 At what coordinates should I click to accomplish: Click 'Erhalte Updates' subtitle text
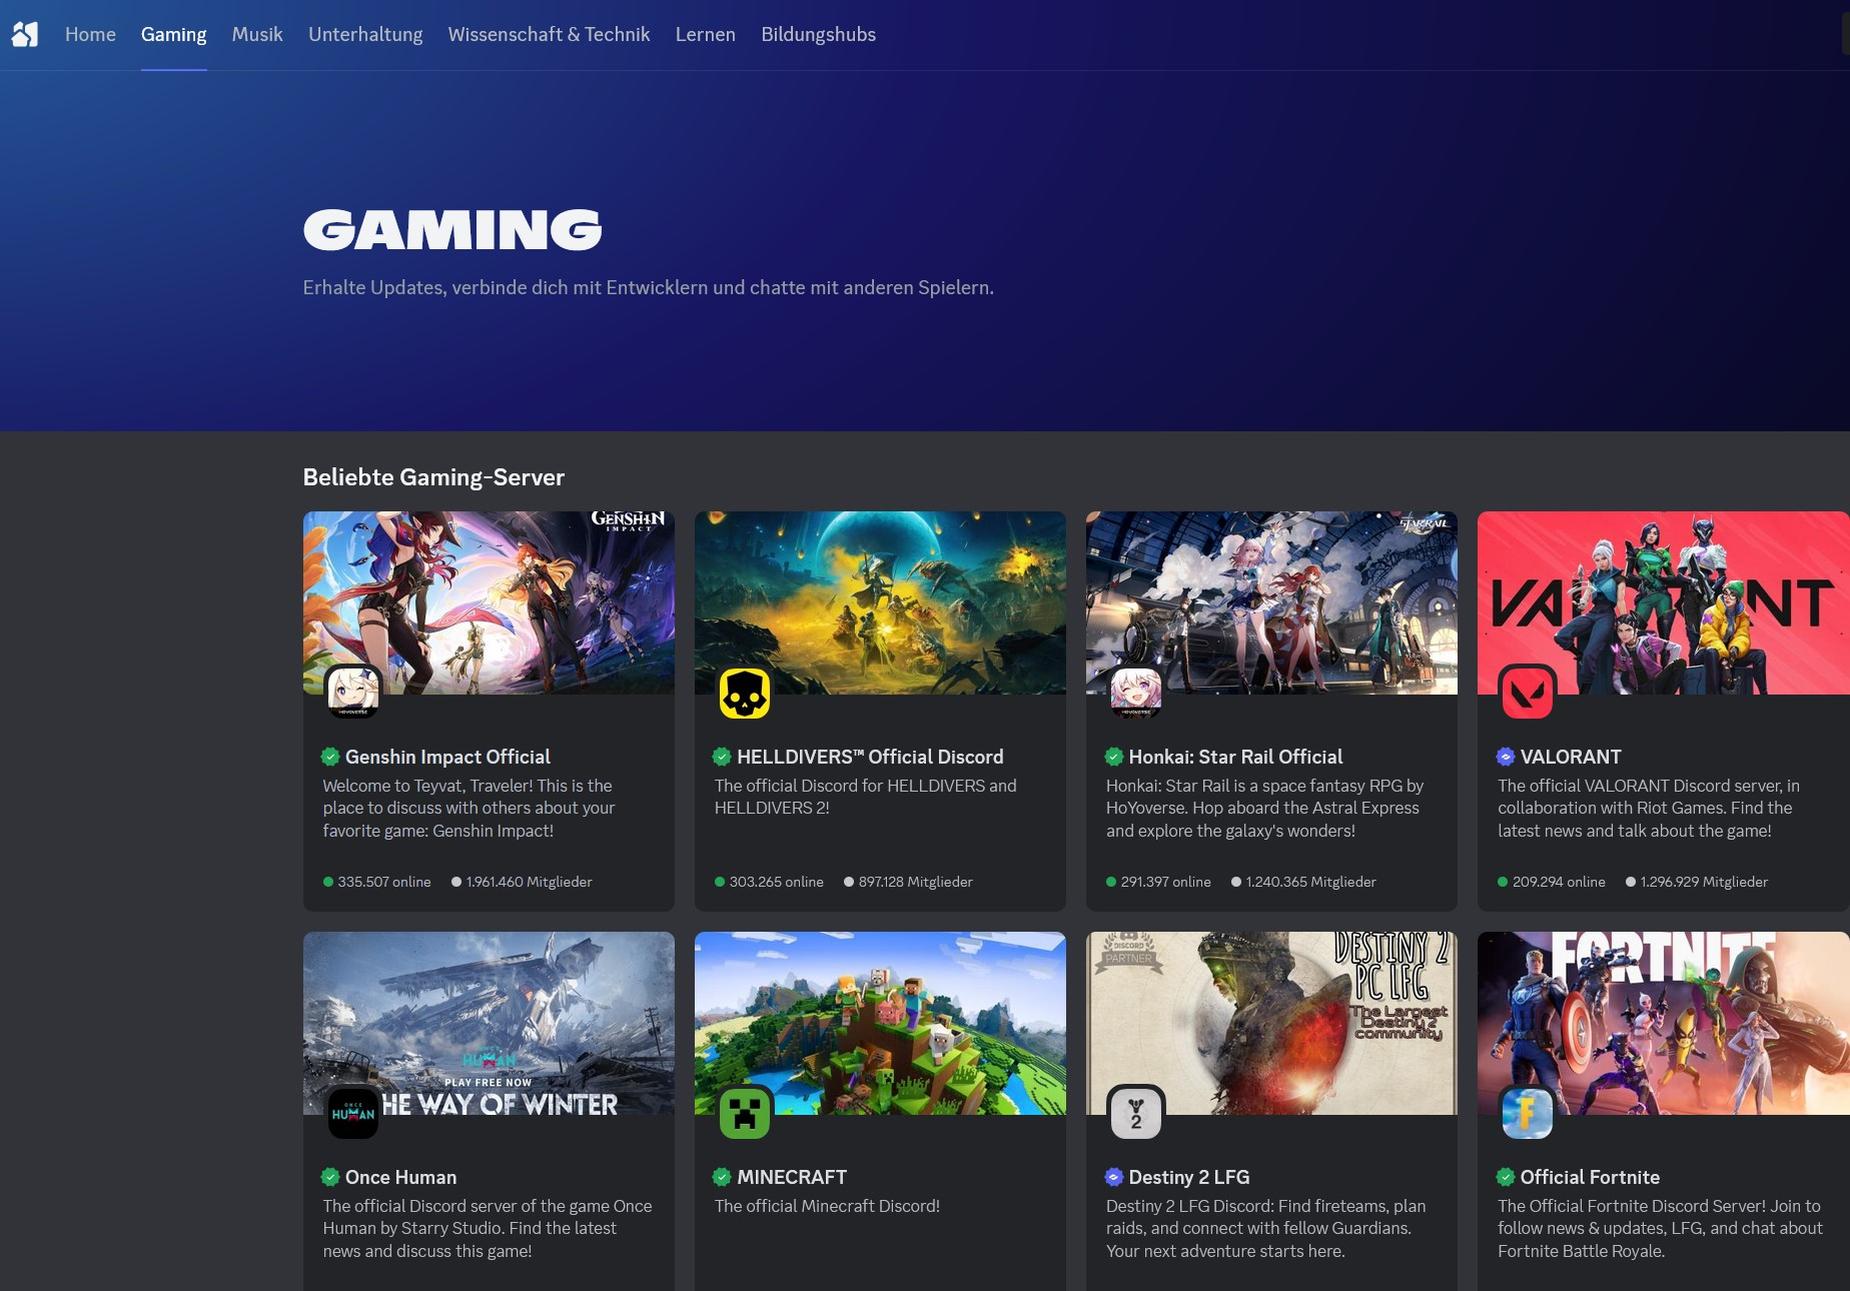tap(648, 288)
